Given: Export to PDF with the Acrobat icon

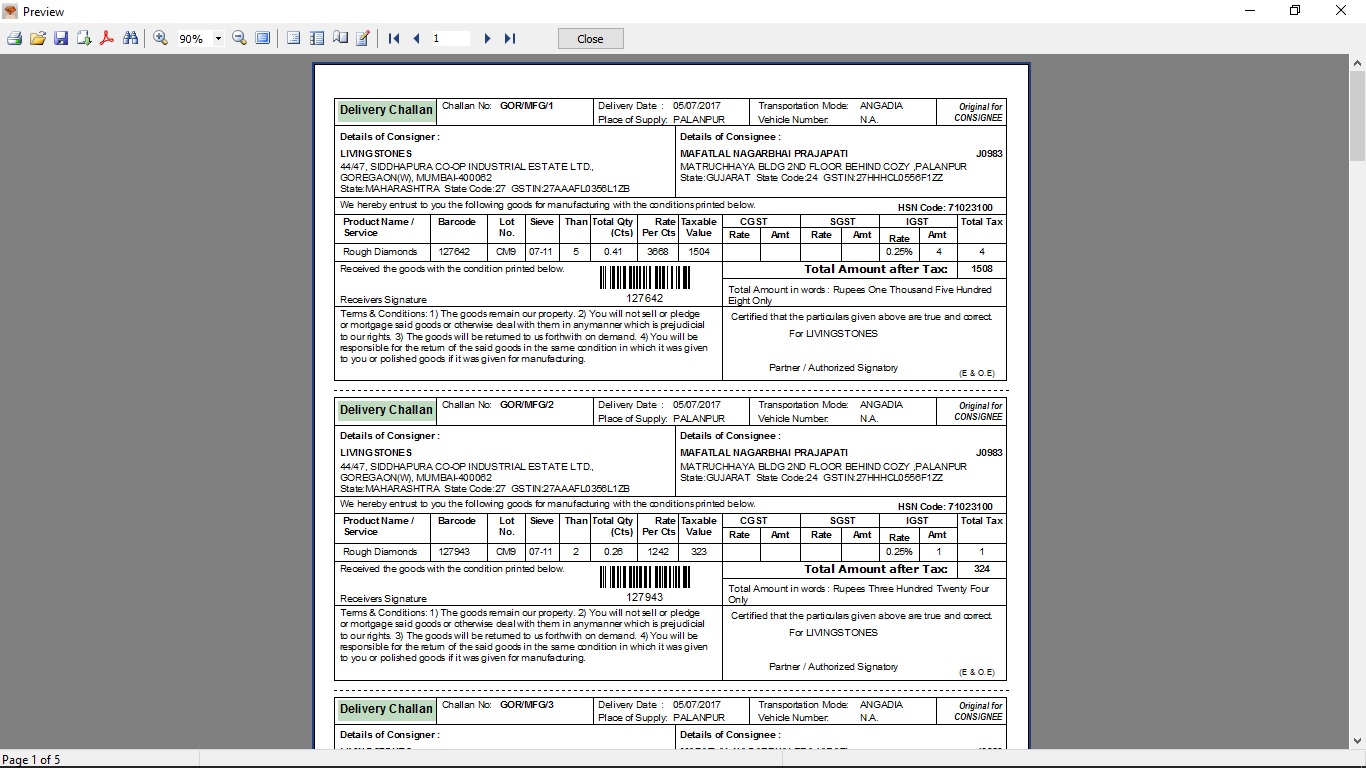Looking at the screenshot, I should coord(107,38).
